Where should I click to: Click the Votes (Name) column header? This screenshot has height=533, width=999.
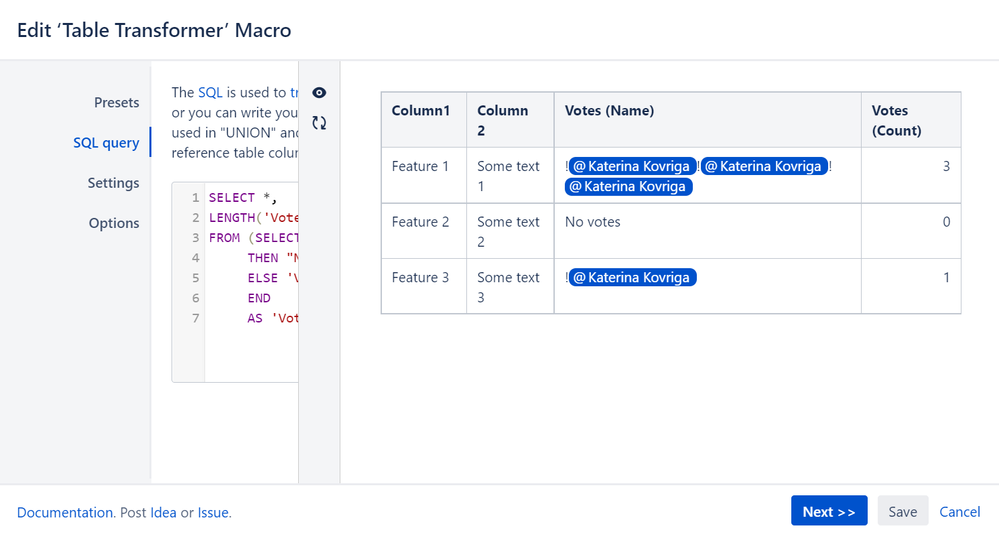coord(609,111)
